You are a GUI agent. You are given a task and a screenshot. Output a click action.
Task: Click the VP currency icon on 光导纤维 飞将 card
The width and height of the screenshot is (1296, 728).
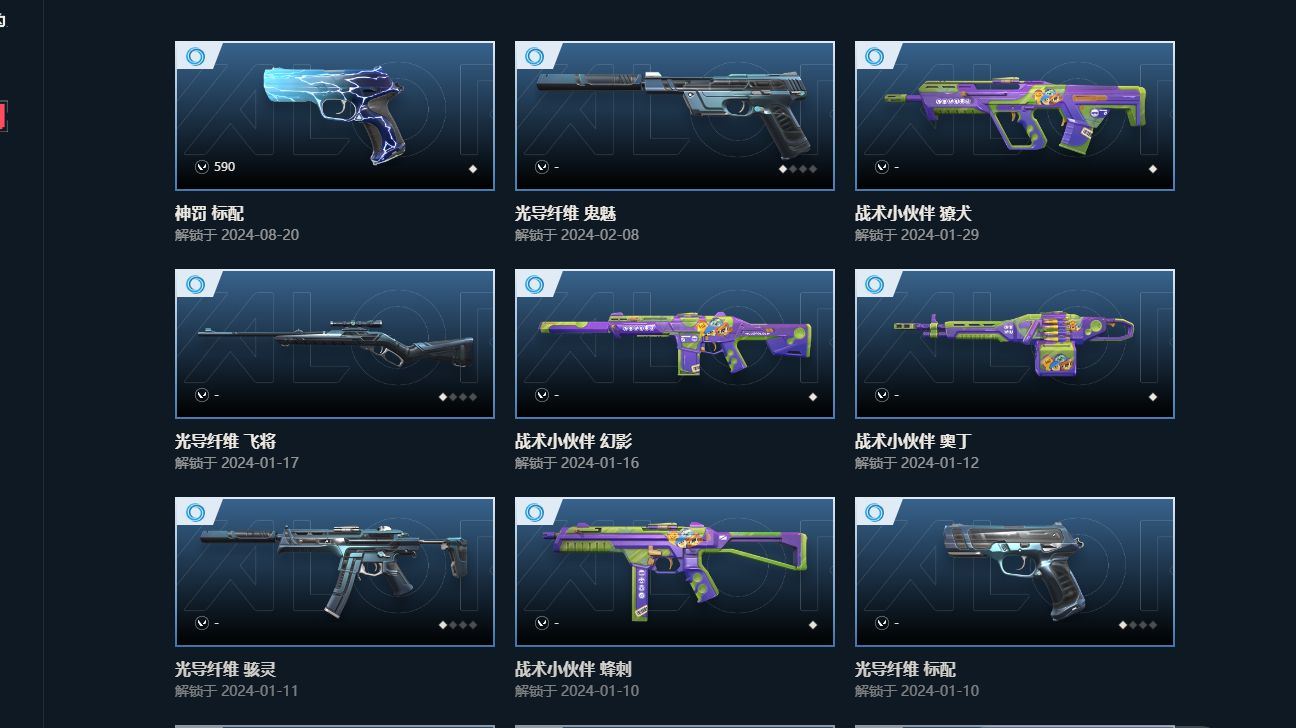point(202,395)
